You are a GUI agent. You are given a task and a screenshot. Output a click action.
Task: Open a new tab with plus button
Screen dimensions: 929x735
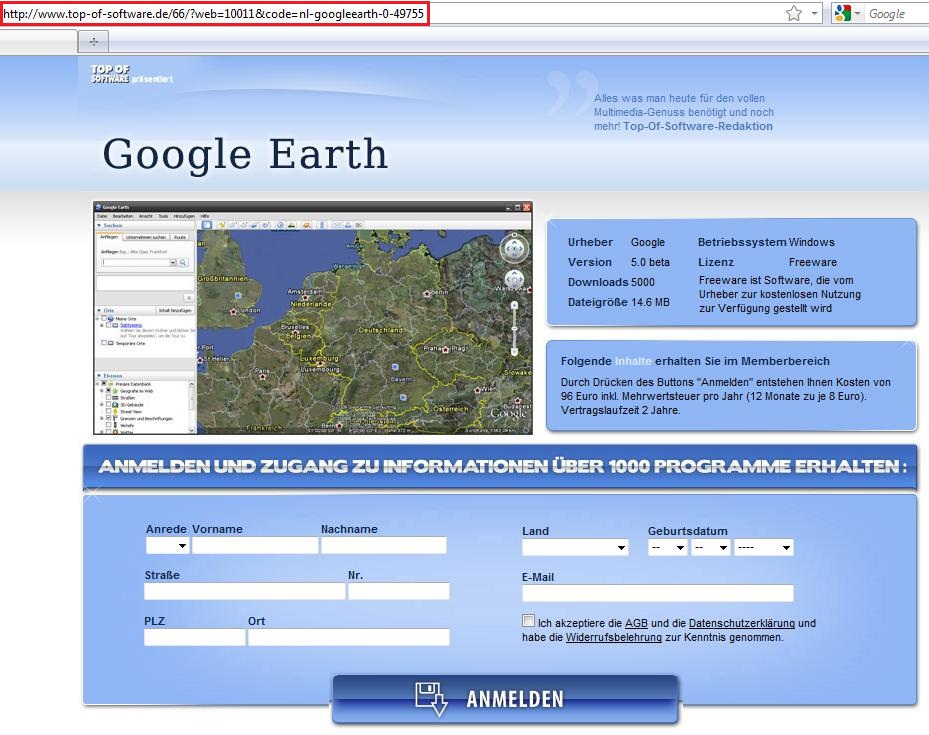94,41
